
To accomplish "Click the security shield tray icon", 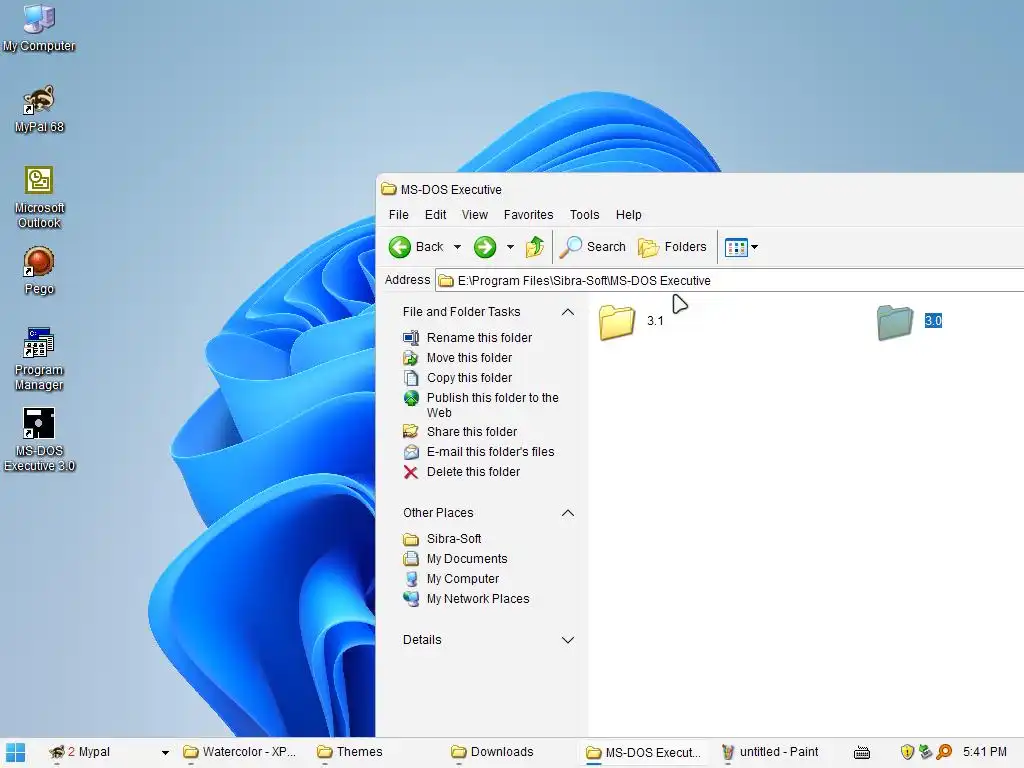I will (906, 752).
